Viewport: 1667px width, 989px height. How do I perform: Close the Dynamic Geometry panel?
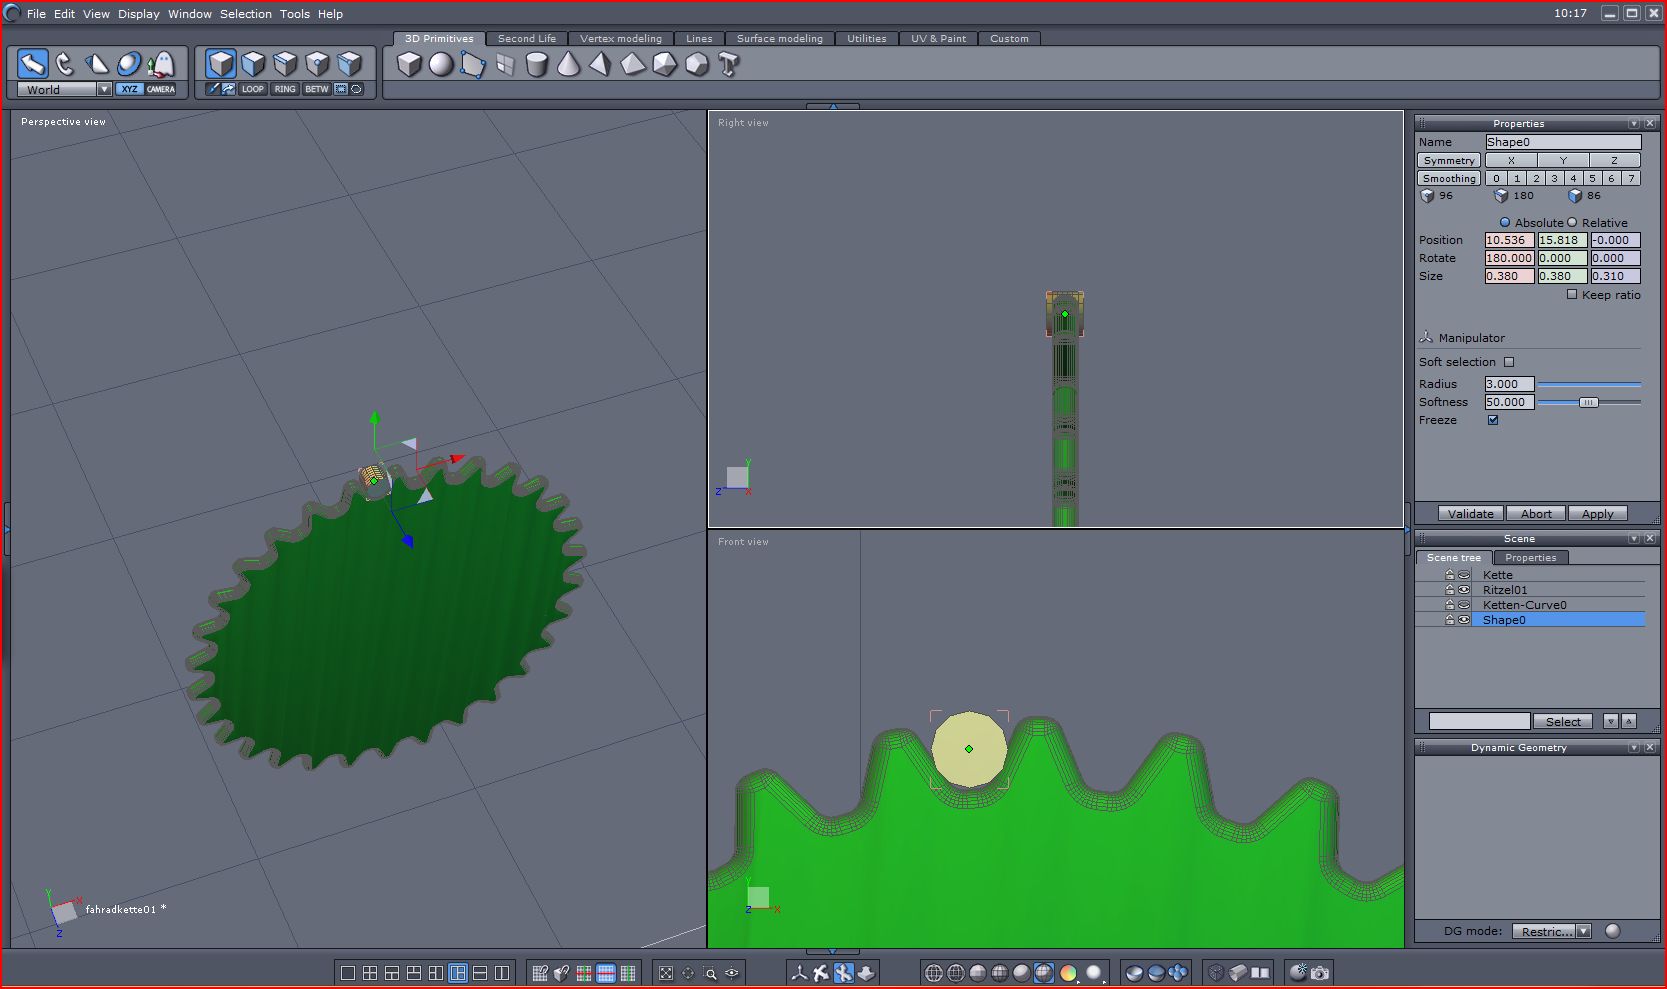[x=1650, y=747]
